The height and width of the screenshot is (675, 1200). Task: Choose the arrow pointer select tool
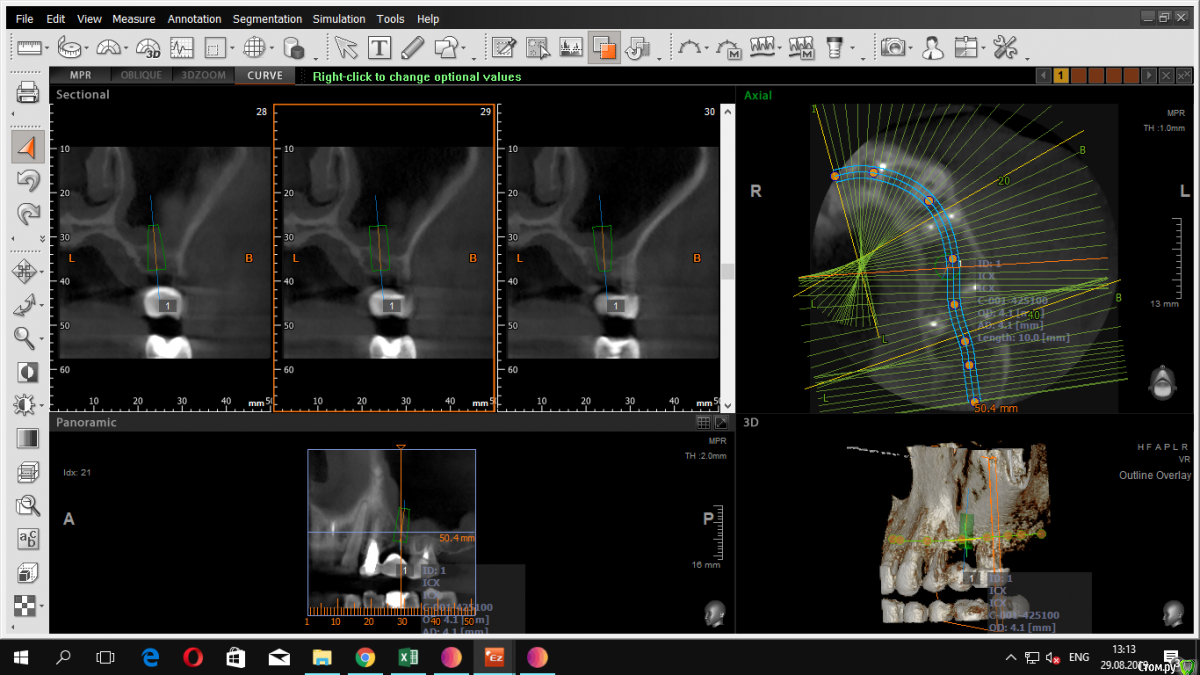coord(345,47)
